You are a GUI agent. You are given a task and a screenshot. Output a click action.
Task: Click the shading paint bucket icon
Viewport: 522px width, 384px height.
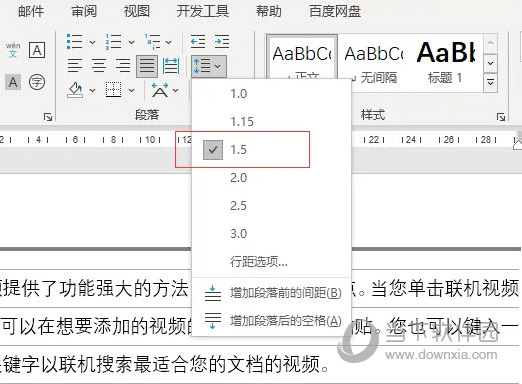75,90
